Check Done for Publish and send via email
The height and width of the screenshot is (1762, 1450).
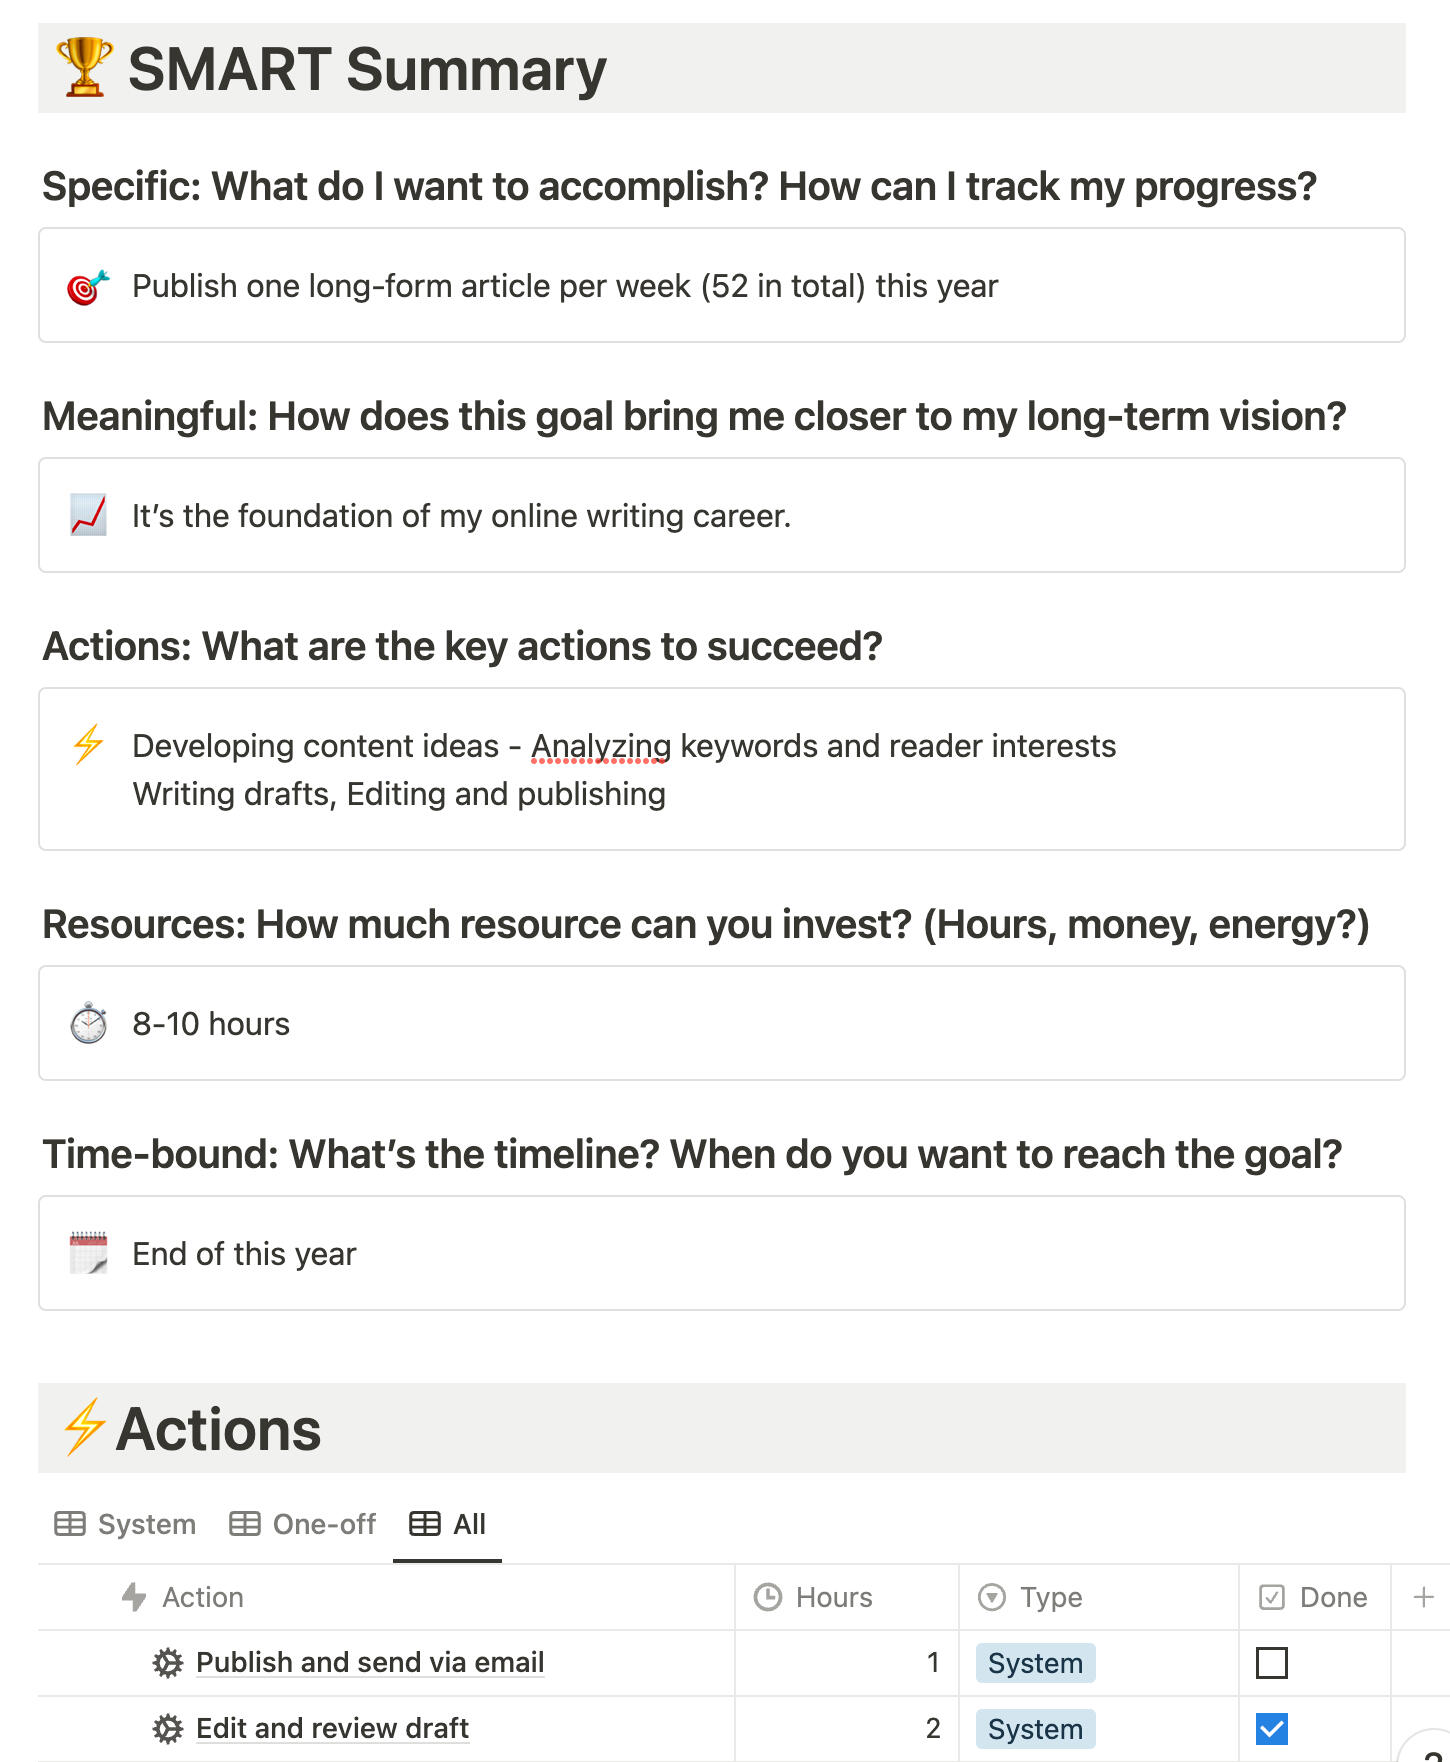pyautogui.click(x=1271, y=1663)
